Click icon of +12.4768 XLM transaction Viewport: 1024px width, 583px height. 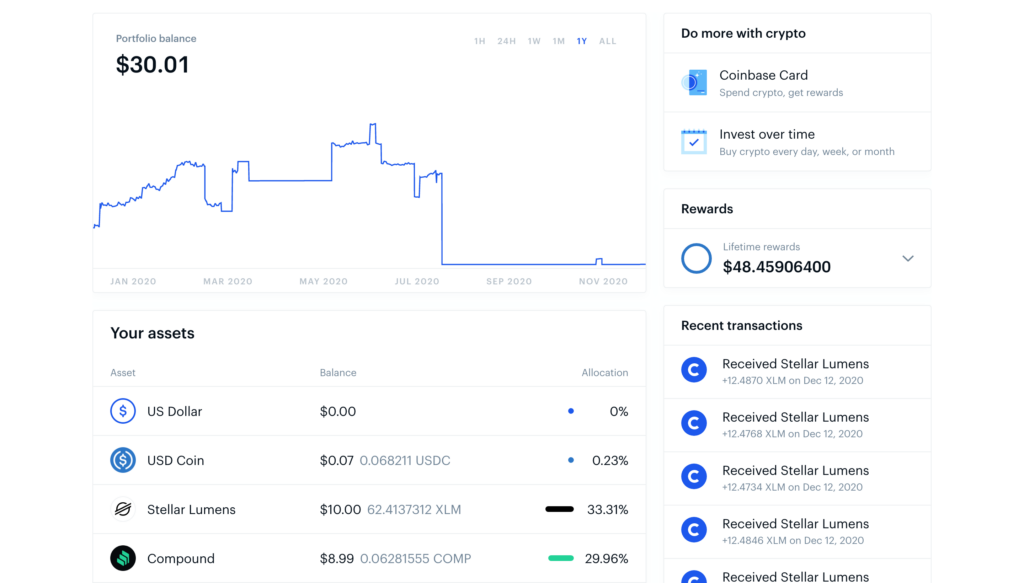[694, 423]
